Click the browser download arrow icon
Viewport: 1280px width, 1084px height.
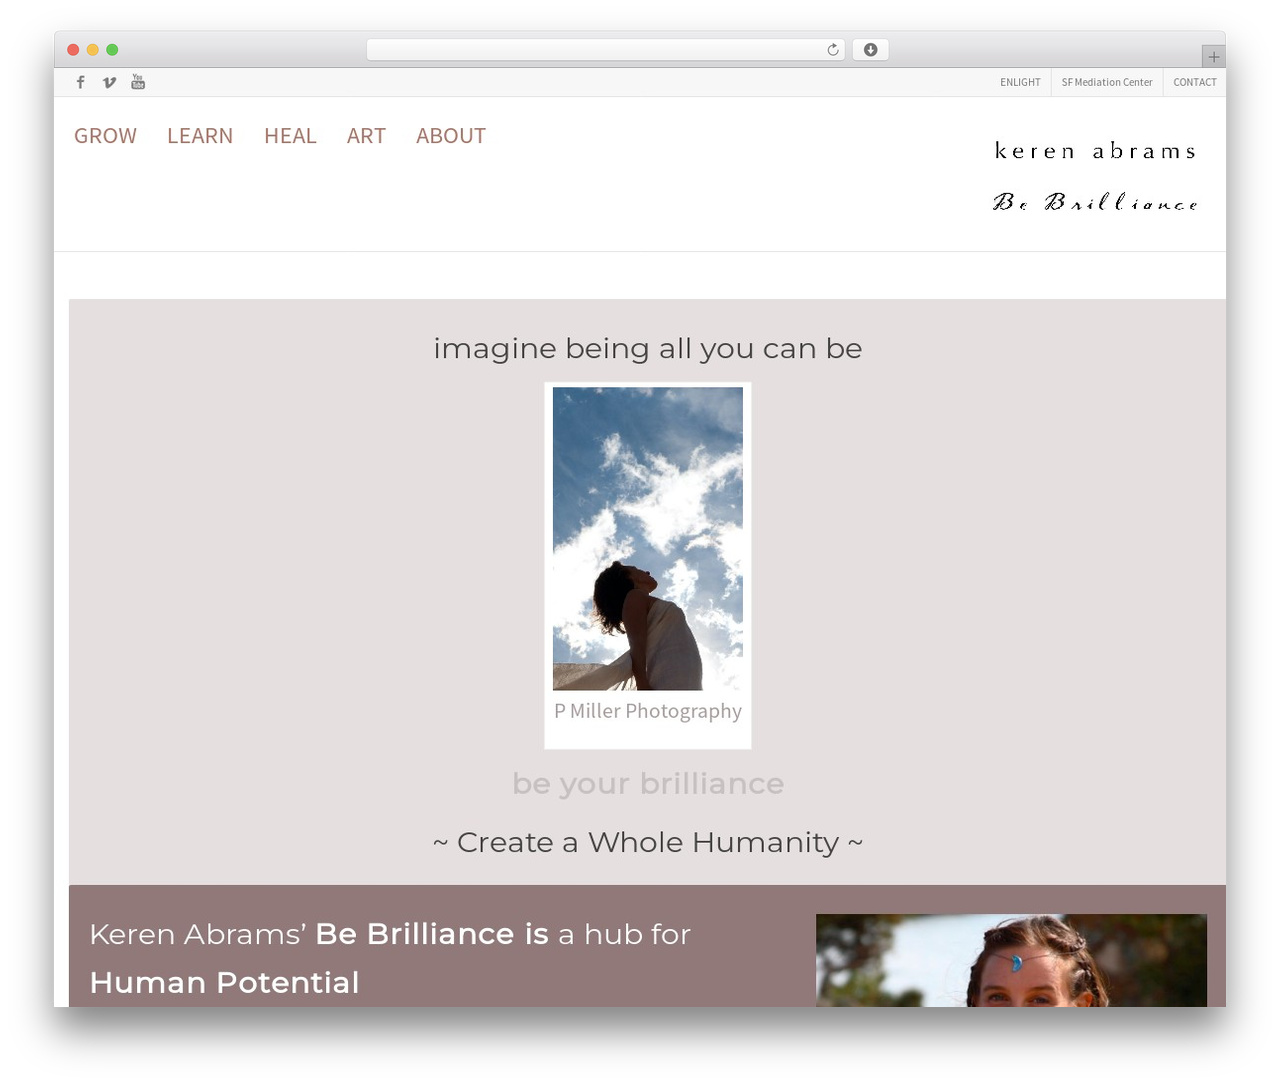pos(871,50)
